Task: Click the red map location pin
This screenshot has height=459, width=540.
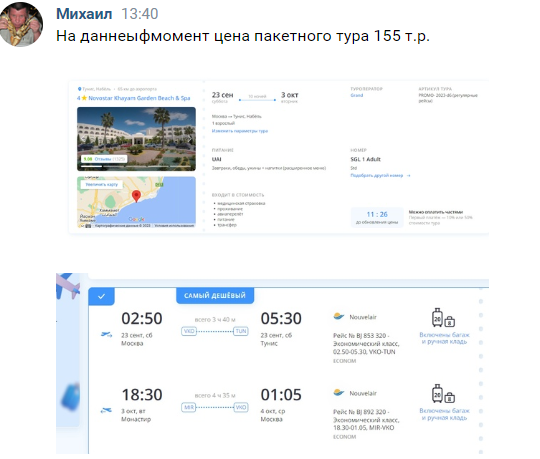Action: pyautogui.click(x=136, y=196)
